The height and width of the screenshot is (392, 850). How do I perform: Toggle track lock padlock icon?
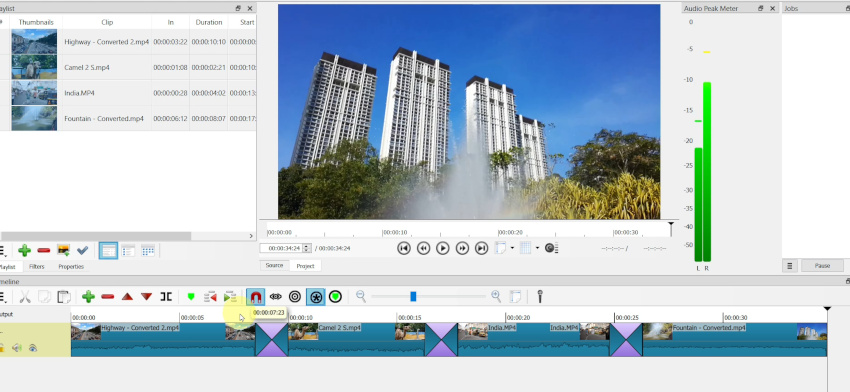click(2, 348)
